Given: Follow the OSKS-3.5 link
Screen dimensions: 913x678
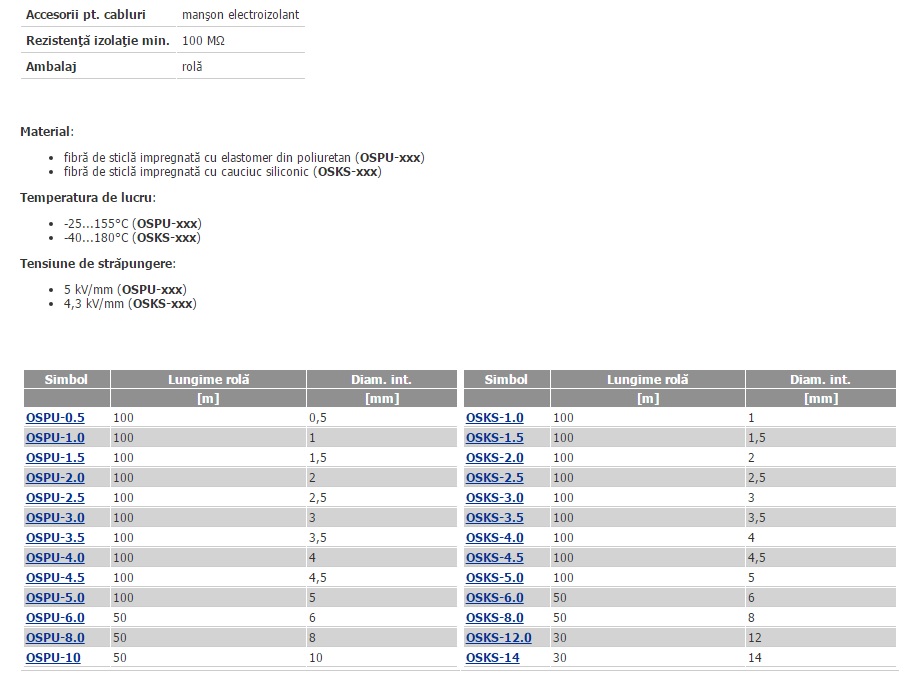Looking at the screenshot, I should 494,518.
